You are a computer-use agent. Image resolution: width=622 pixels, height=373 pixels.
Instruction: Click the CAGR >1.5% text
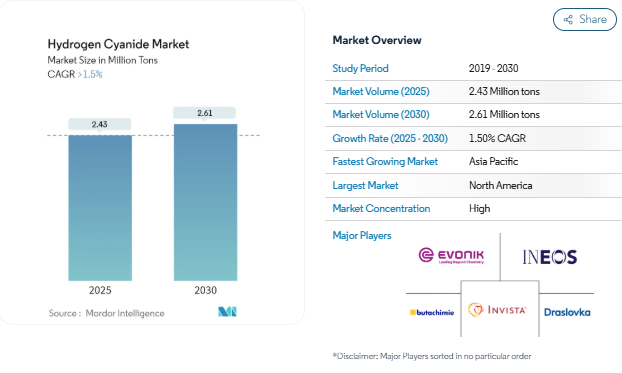(75, 74)
